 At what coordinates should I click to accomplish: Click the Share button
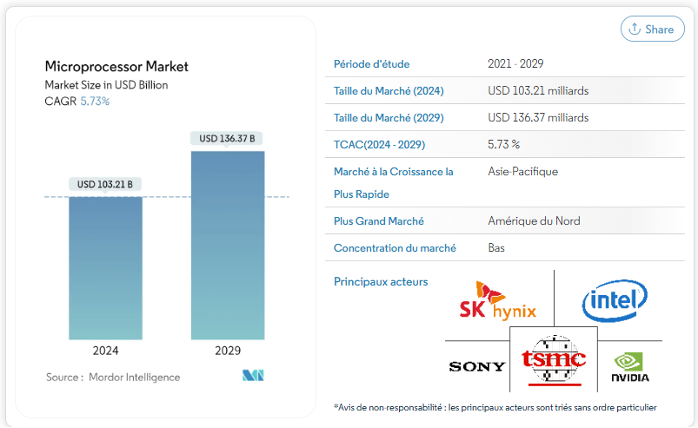(x=652, y=29)
